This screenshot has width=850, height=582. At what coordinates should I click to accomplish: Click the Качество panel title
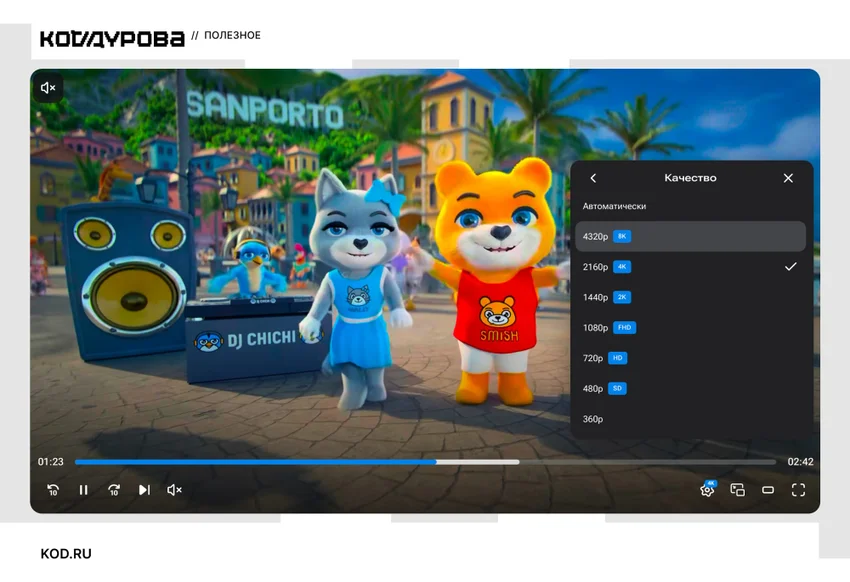pyautogui.click(x=690, y=178)
